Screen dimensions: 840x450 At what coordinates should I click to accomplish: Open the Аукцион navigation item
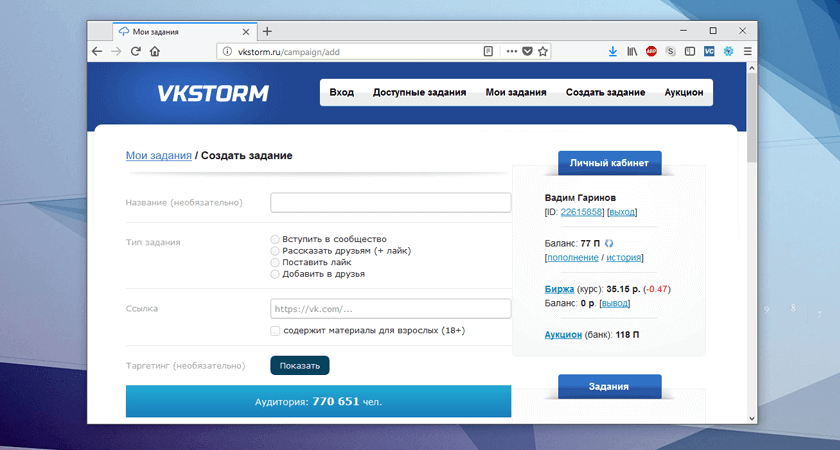[684, 92]
